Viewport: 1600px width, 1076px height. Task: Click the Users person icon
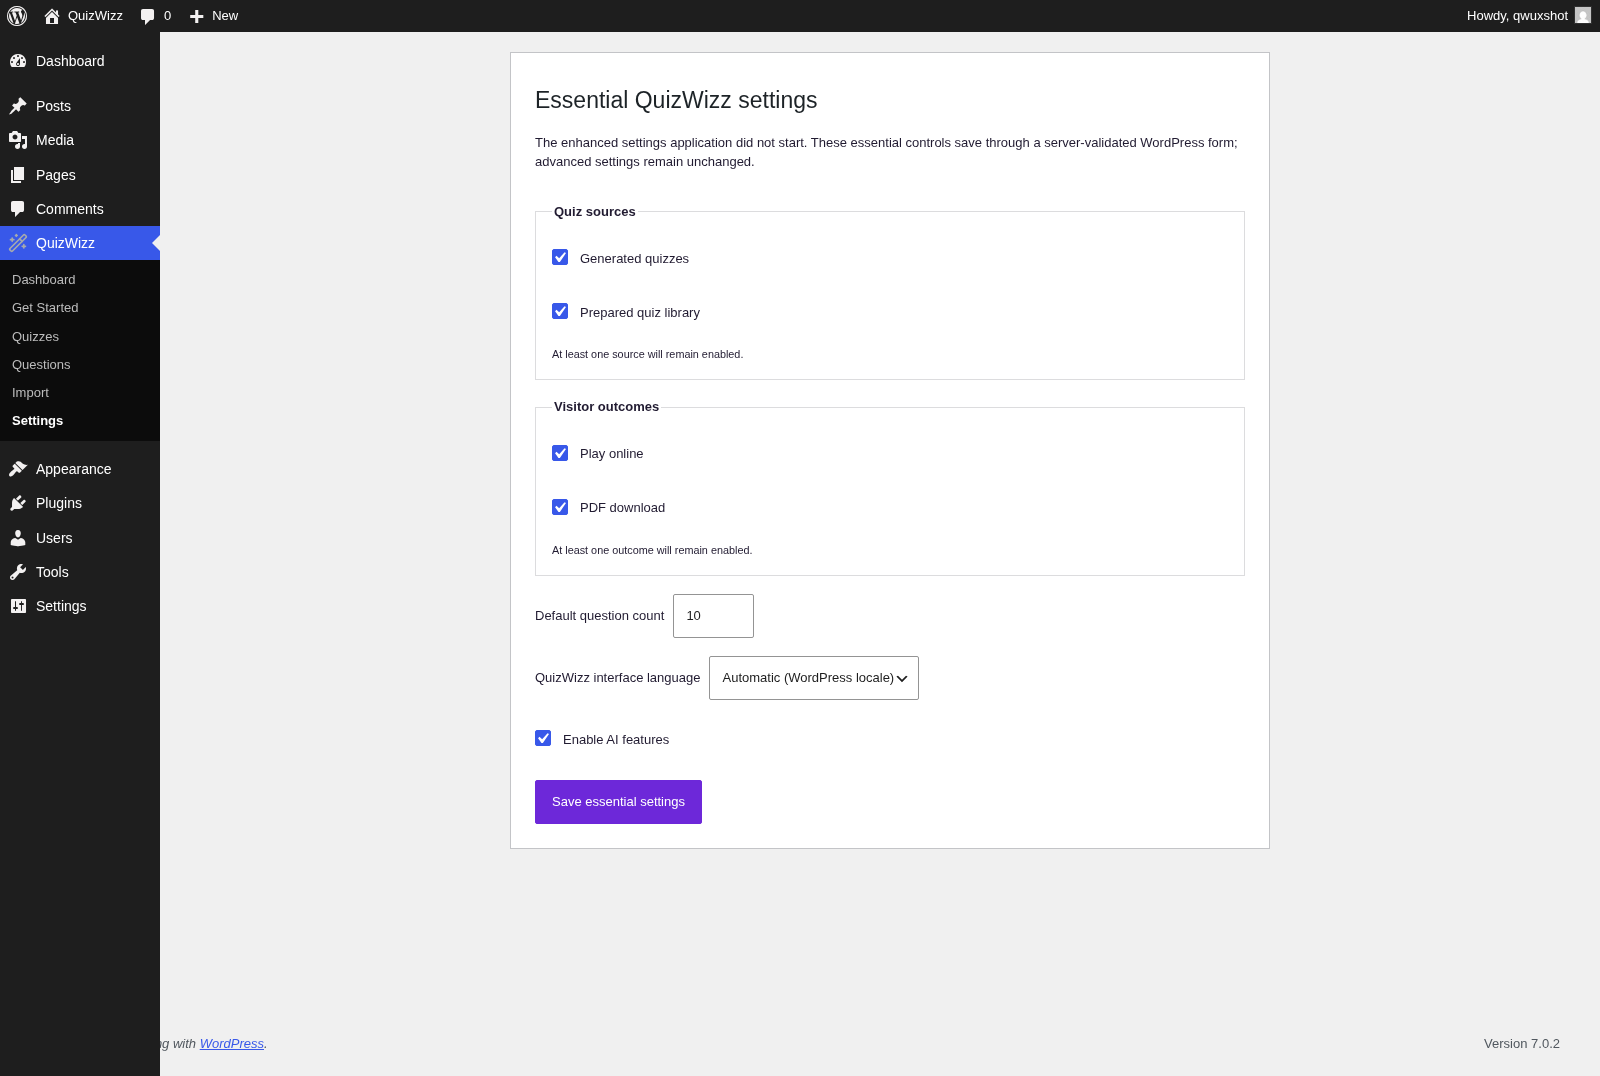coord(18,538)
